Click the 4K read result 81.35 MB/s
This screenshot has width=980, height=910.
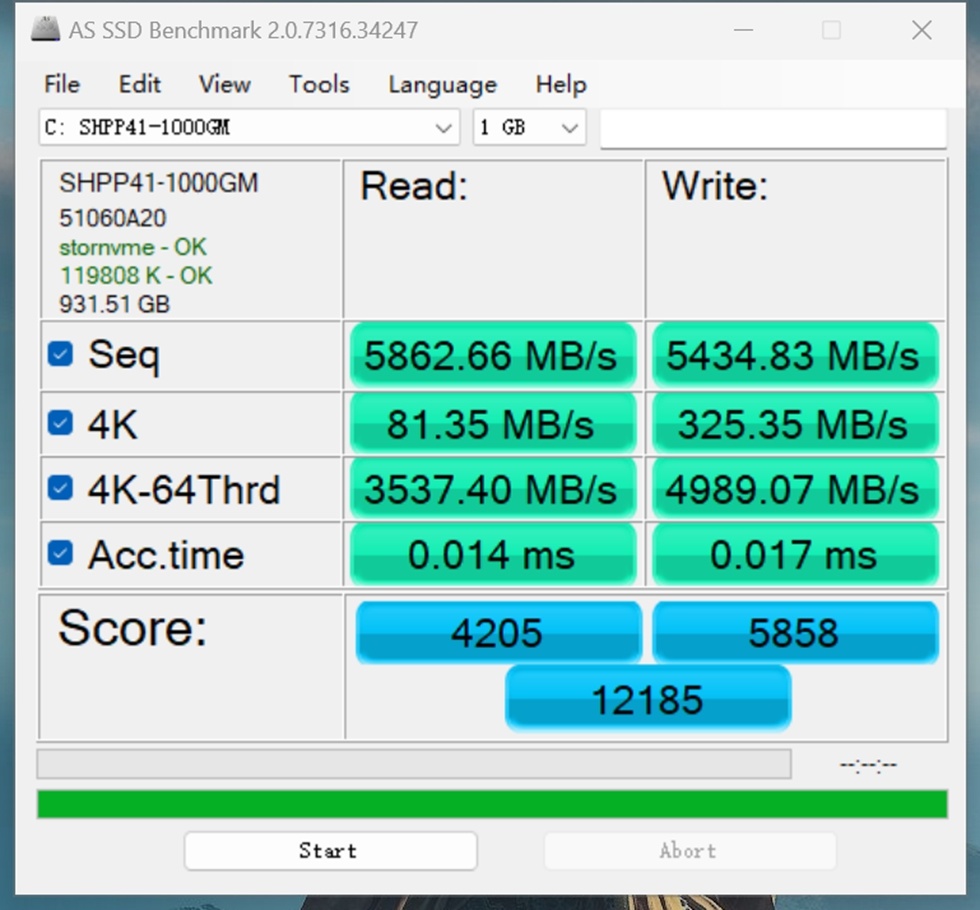(492, 424)
